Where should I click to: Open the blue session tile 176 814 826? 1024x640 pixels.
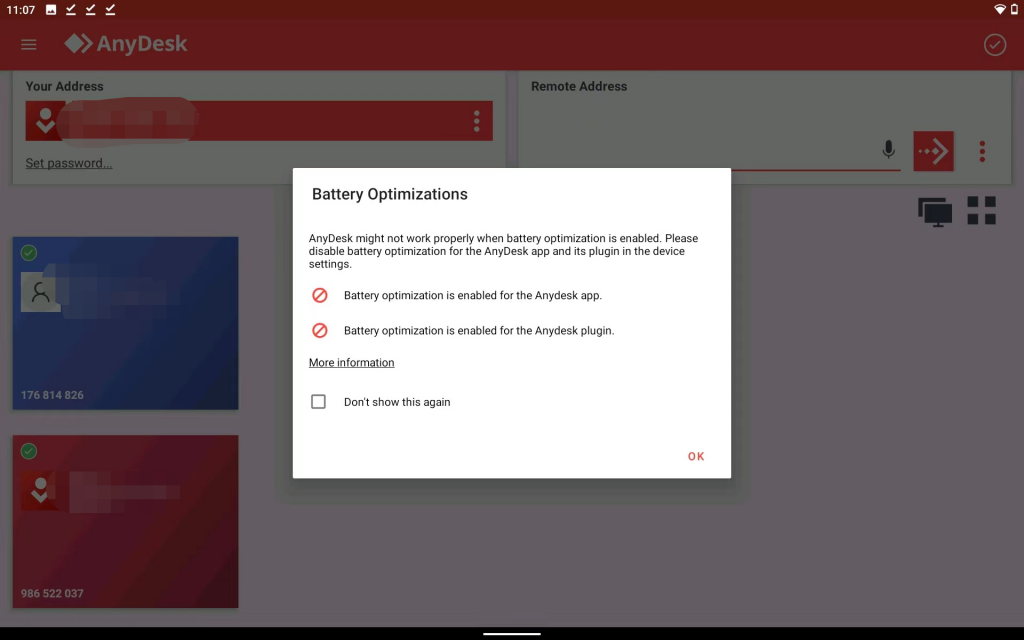coord(125,323)
